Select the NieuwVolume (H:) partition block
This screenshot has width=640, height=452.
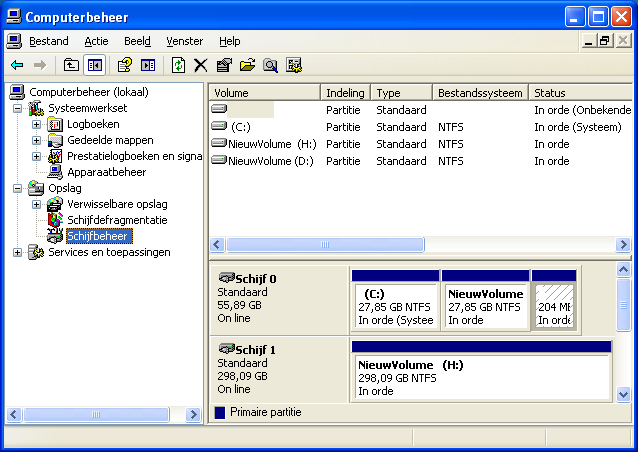481,377
